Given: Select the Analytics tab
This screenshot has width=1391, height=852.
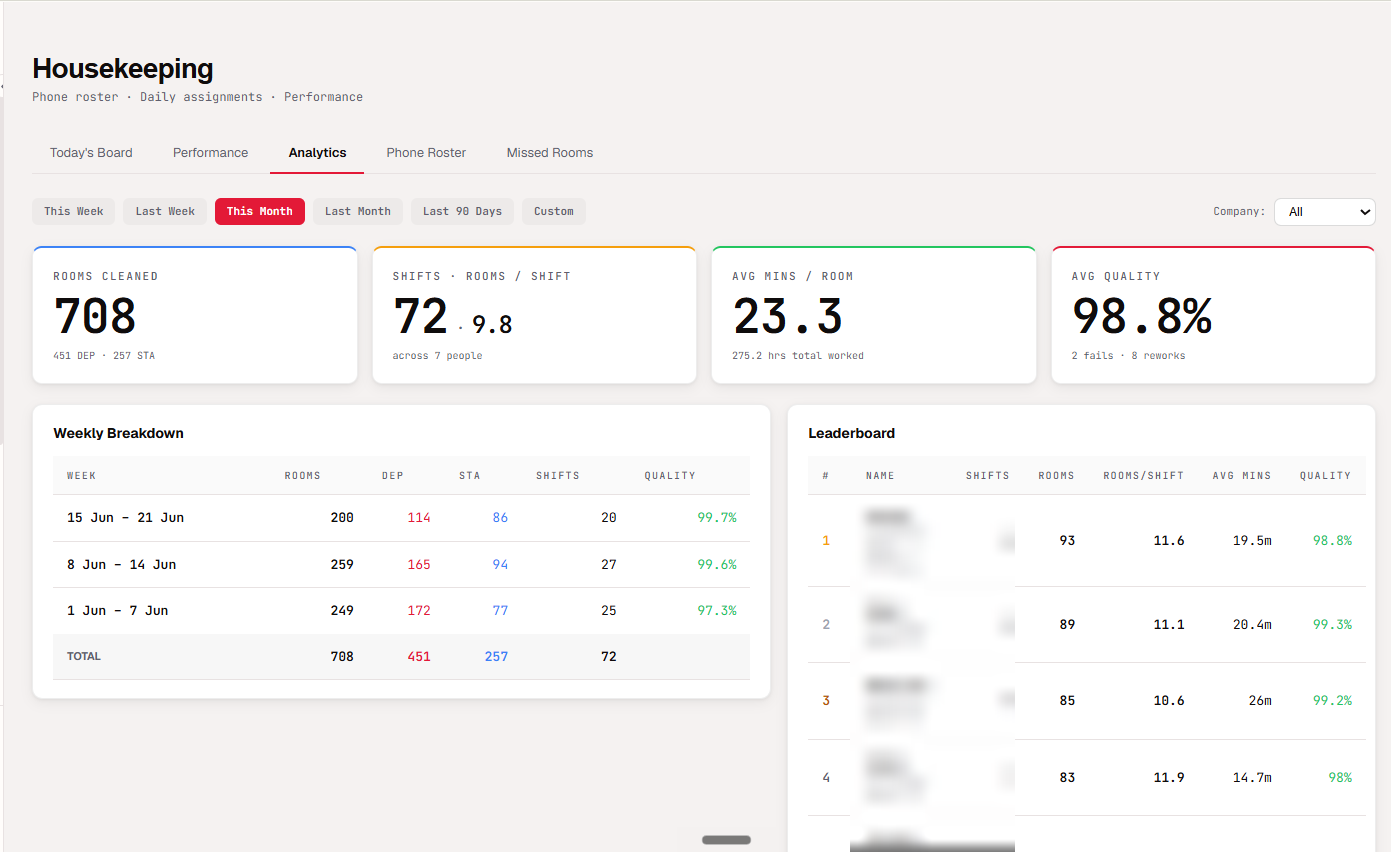Looking at the screenshot, I should coord(317,153).
